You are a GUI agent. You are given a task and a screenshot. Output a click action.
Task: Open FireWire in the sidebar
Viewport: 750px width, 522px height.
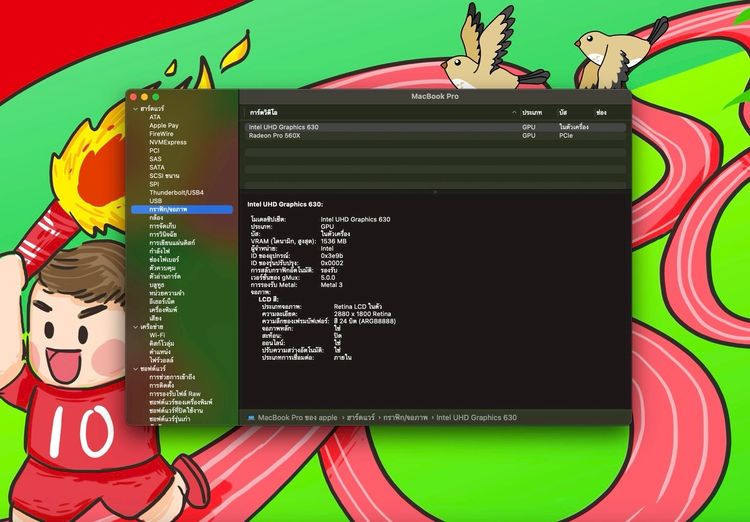click(x=161, y=133)
